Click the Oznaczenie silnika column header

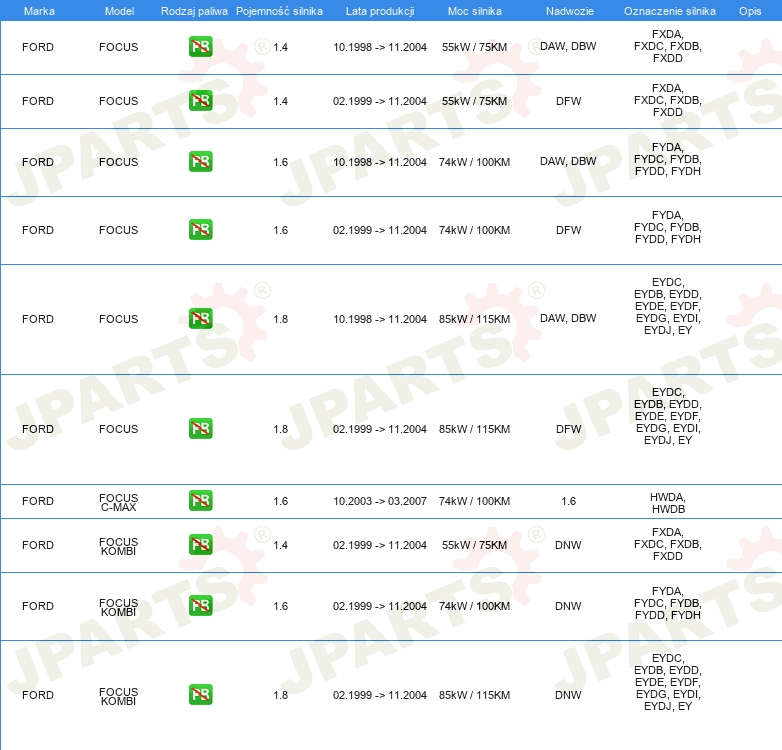[670, 11]
